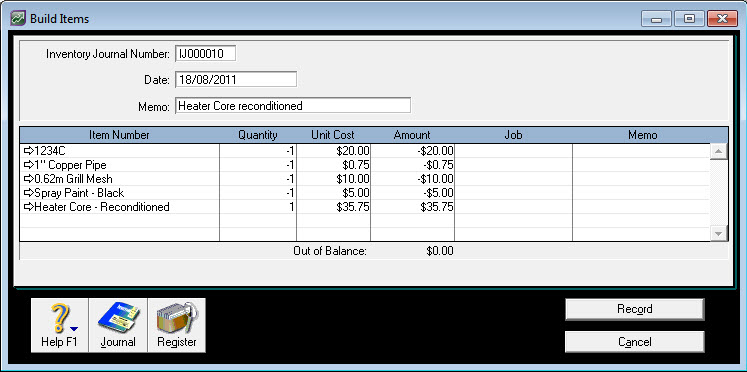
Task: Select item 1'' Copper Pipe
Action: coord(71,165)
